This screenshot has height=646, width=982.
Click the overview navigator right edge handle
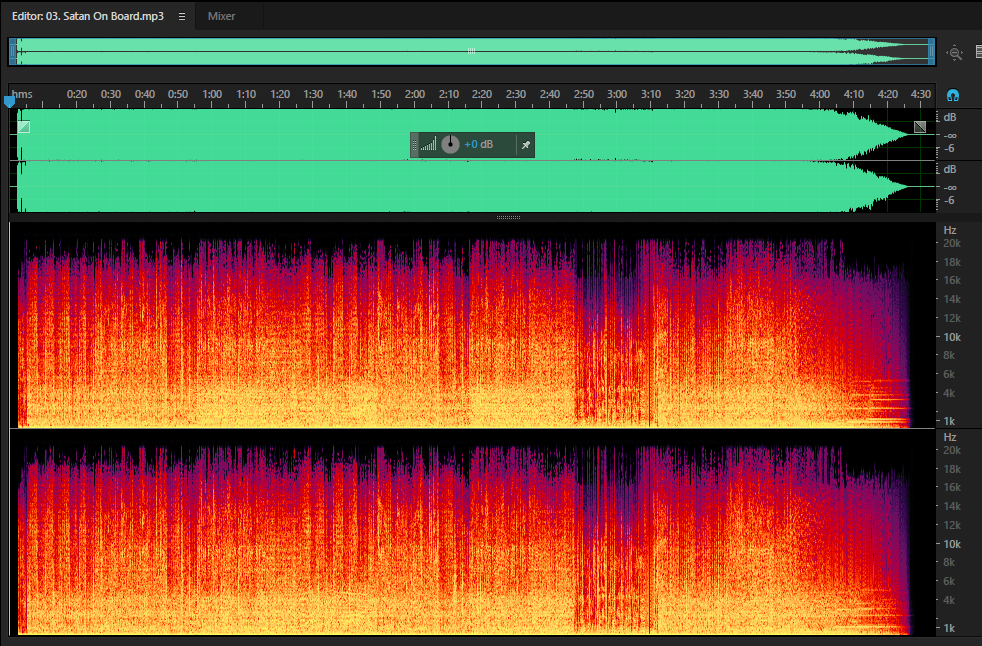(x=931, y=52)
